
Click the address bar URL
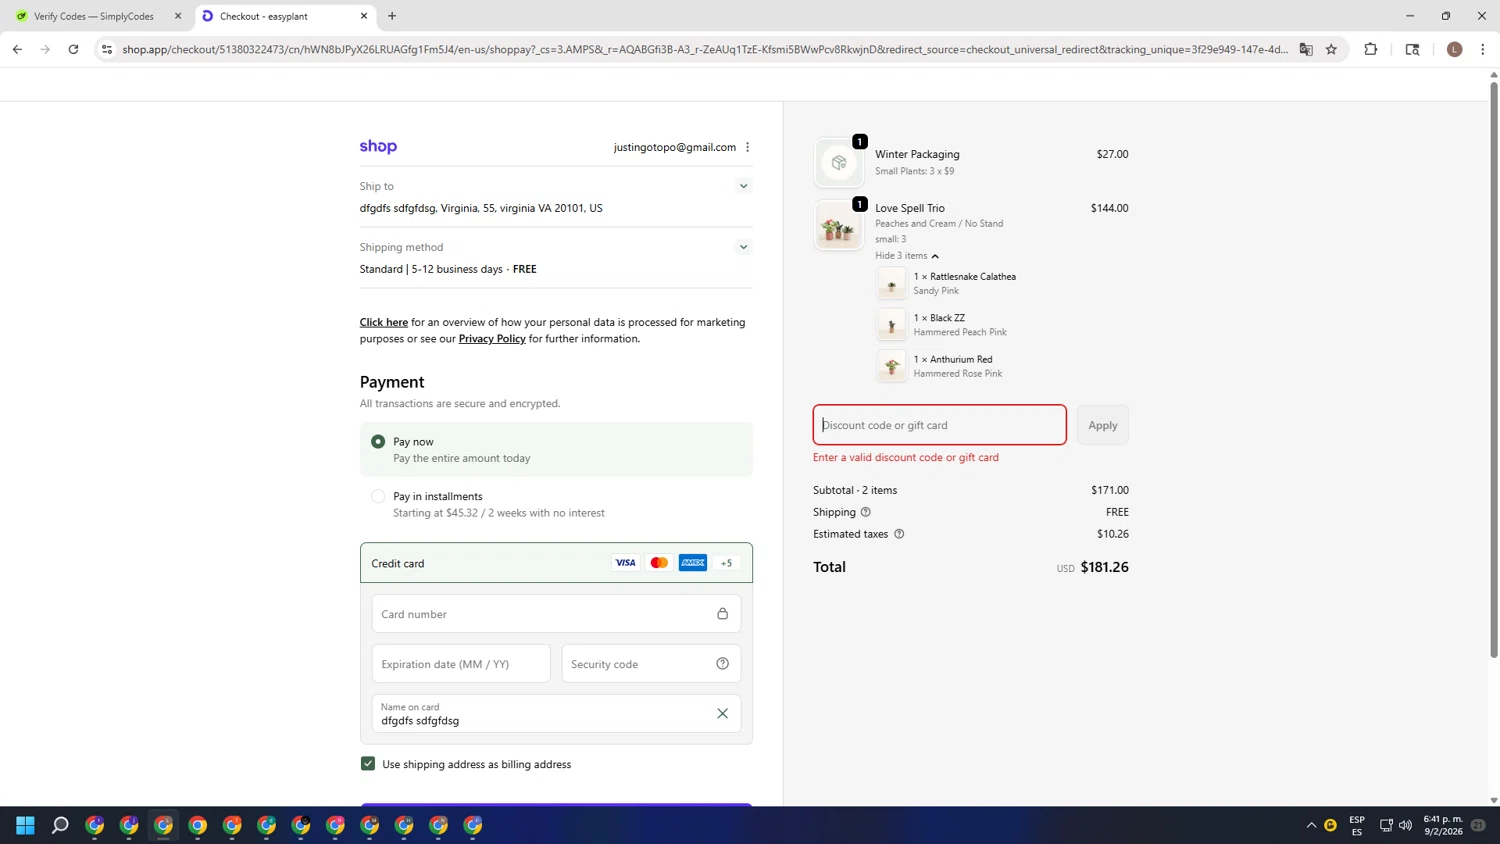point(705,49)
